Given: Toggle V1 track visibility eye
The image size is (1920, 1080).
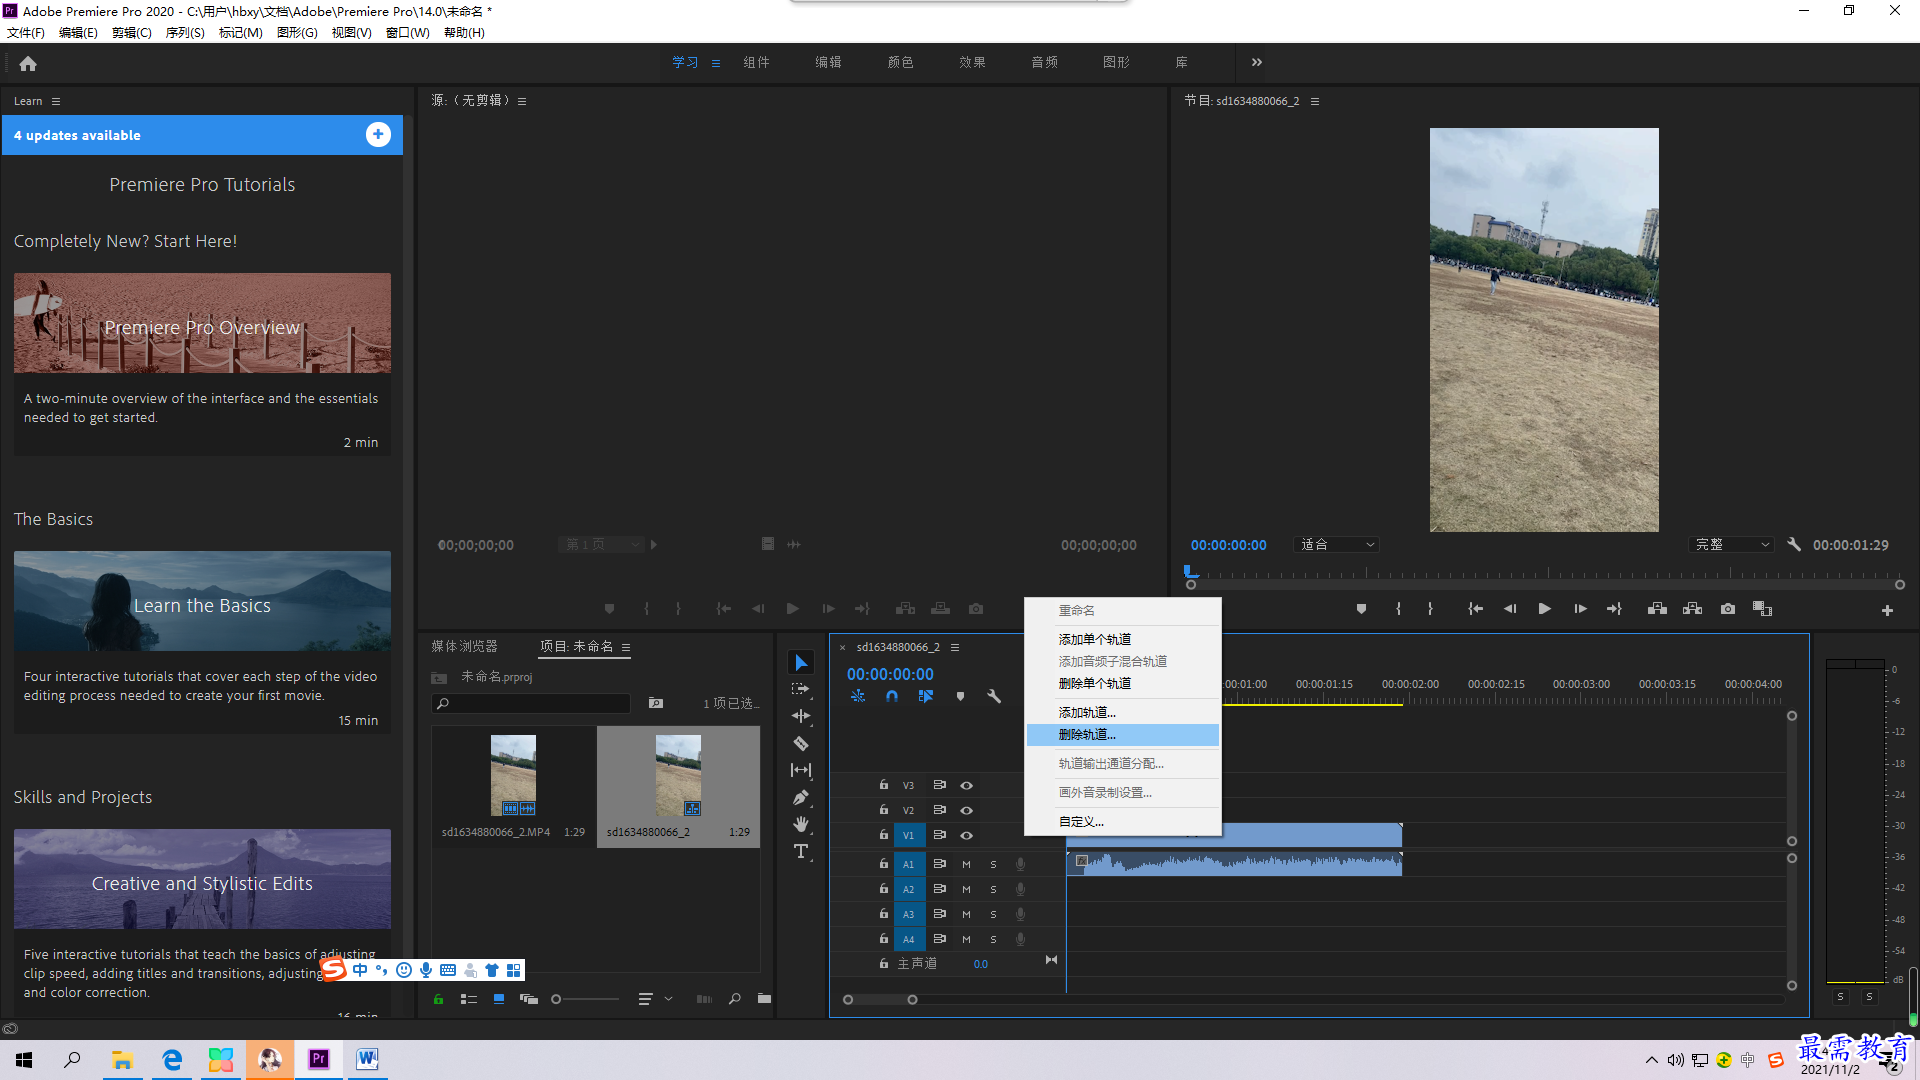Looking at the screenshot, I should point(966,835).
